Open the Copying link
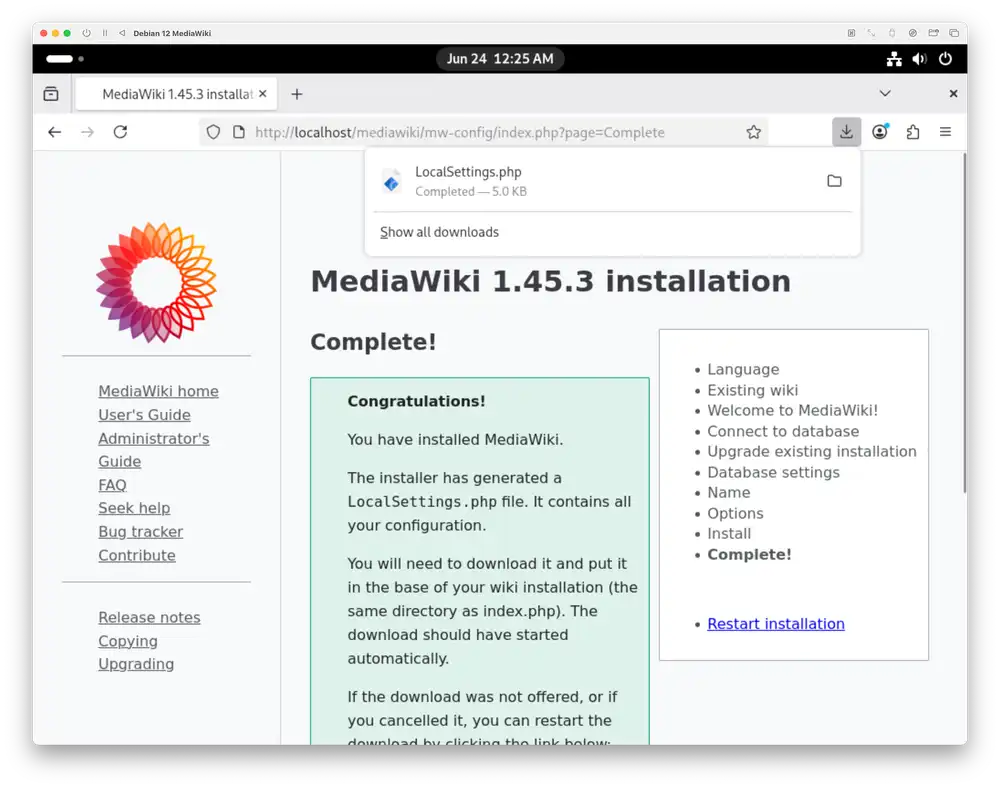 (128, 641)
